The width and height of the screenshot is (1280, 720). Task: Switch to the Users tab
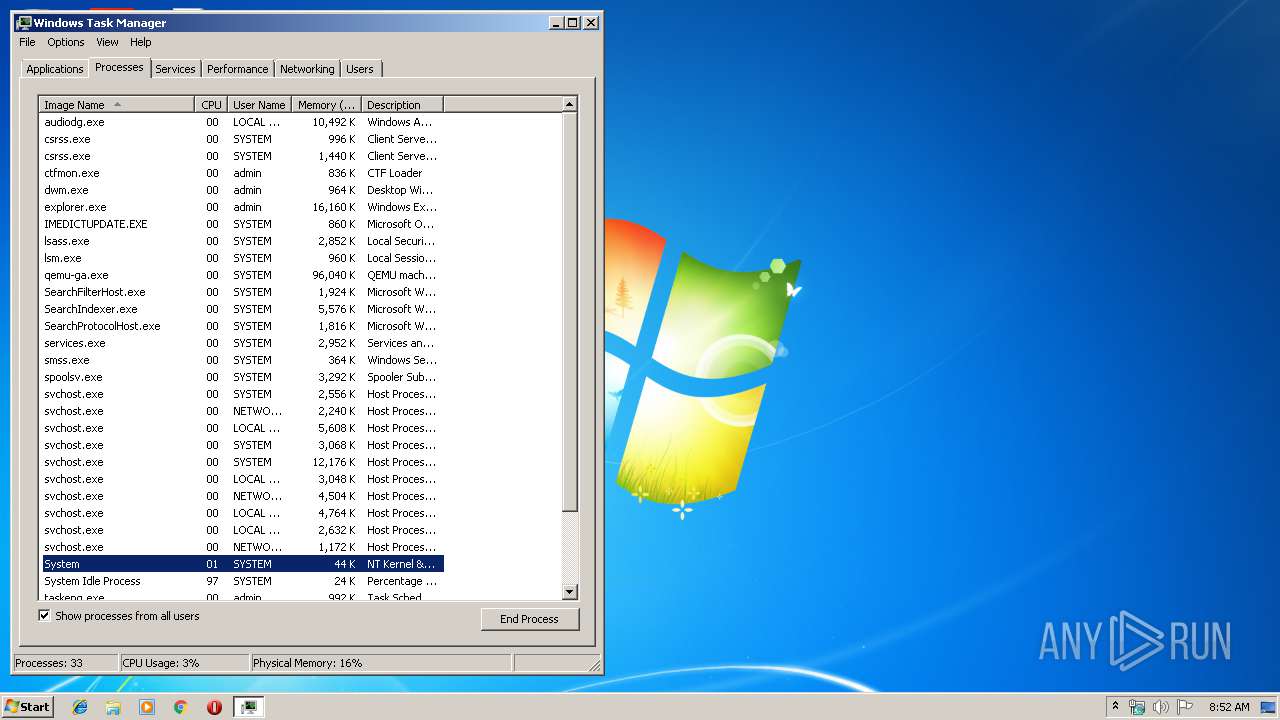coord(360,69)
